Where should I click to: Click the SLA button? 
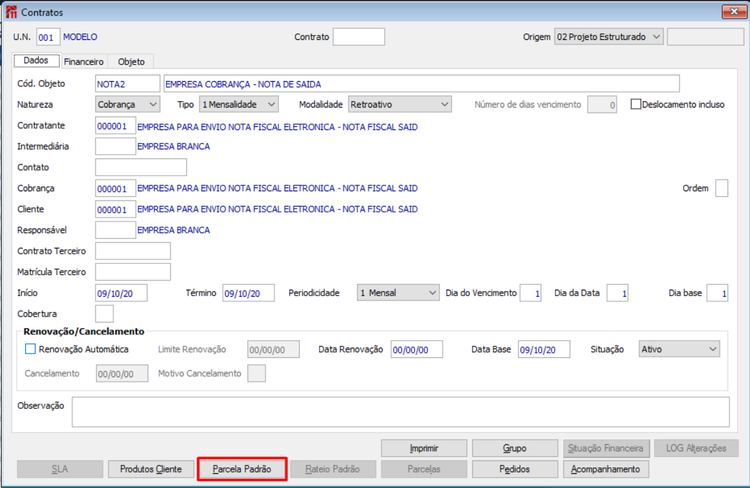(60, 469)
